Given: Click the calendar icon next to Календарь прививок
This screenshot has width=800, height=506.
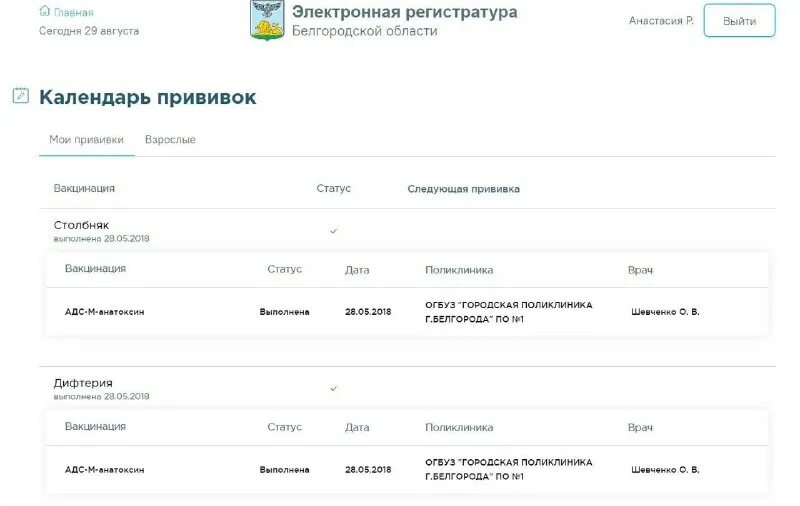Looking at the screenshot, I should pos(21,95).
